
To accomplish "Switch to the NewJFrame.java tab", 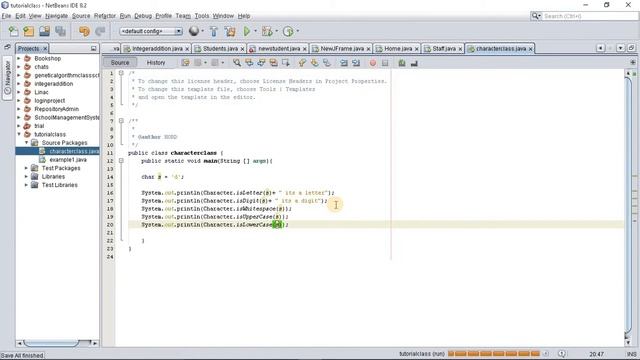I will (x=342, y=49).
